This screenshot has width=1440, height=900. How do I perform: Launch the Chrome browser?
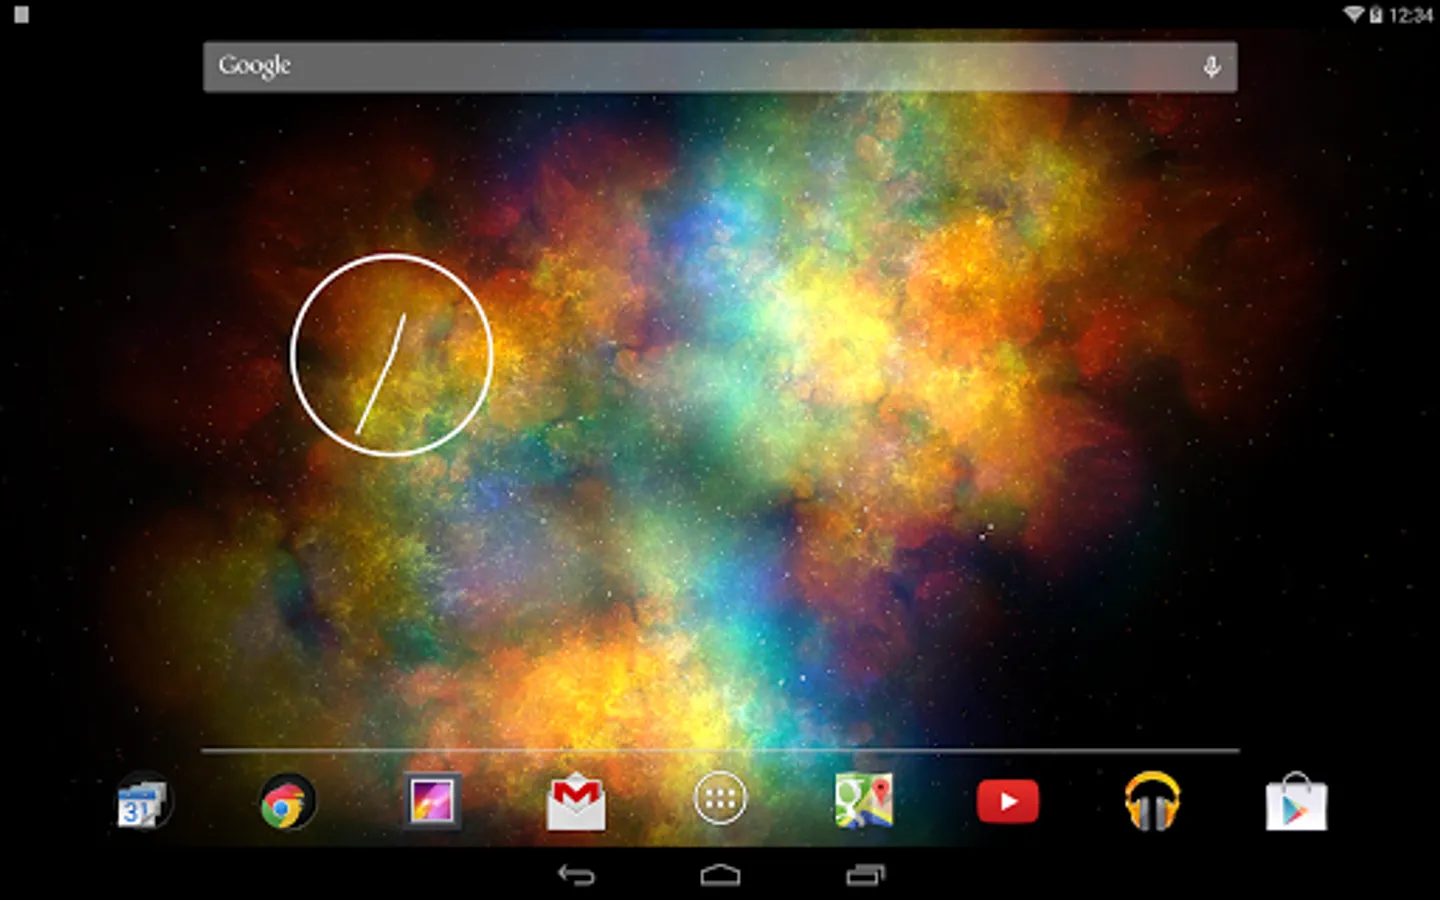pyautogui.click(x=287, y=802)
